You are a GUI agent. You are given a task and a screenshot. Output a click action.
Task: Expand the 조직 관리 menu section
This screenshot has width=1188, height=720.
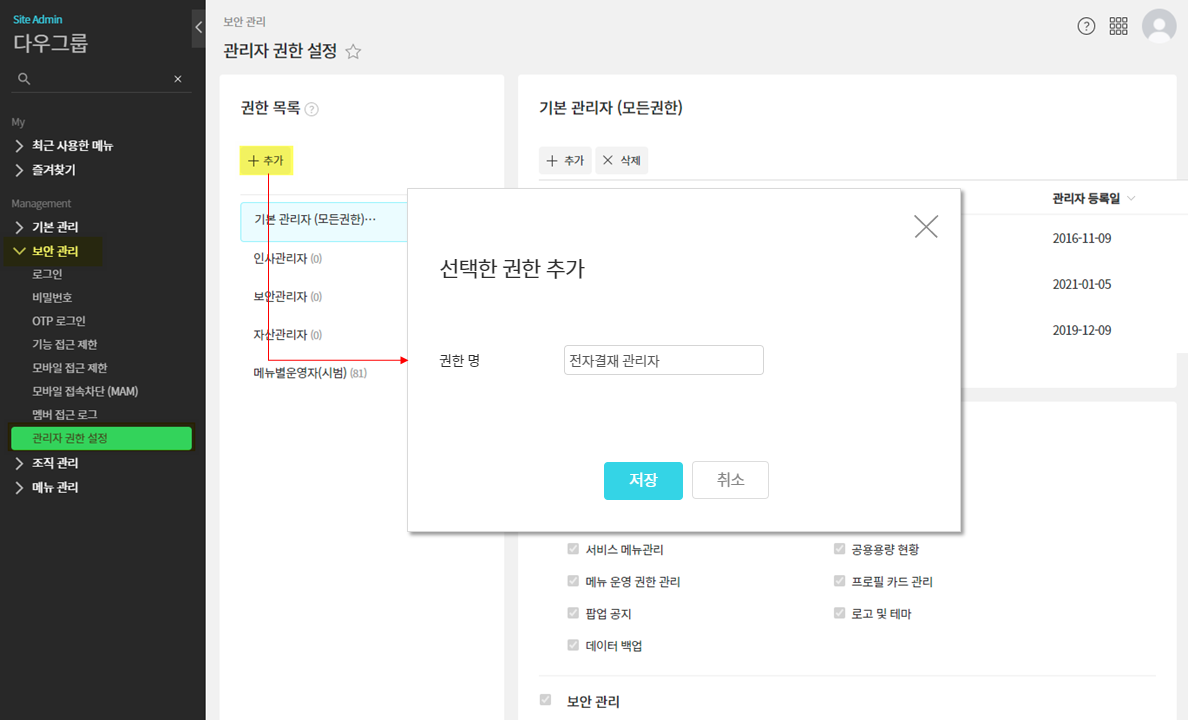click(19, 463)
